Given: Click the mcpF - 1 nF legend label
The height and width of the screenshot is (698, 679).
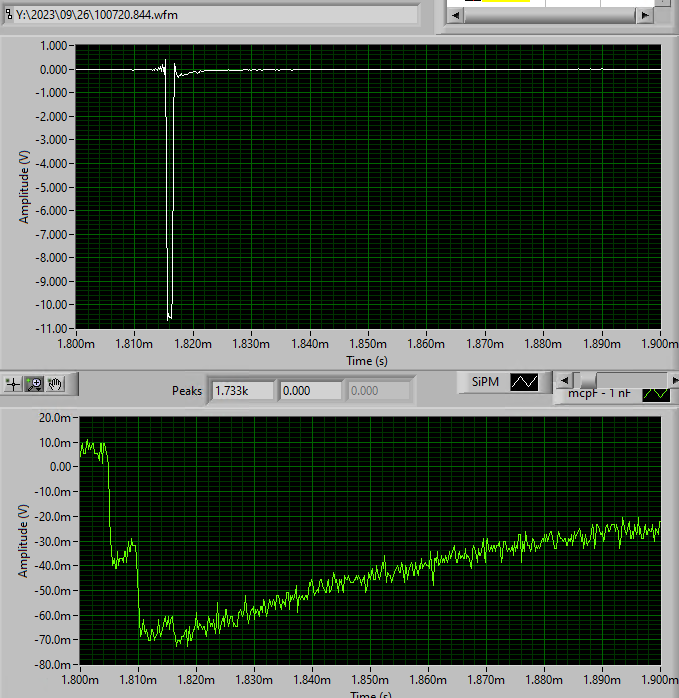Looking at the screenshot, I should 599,393.
